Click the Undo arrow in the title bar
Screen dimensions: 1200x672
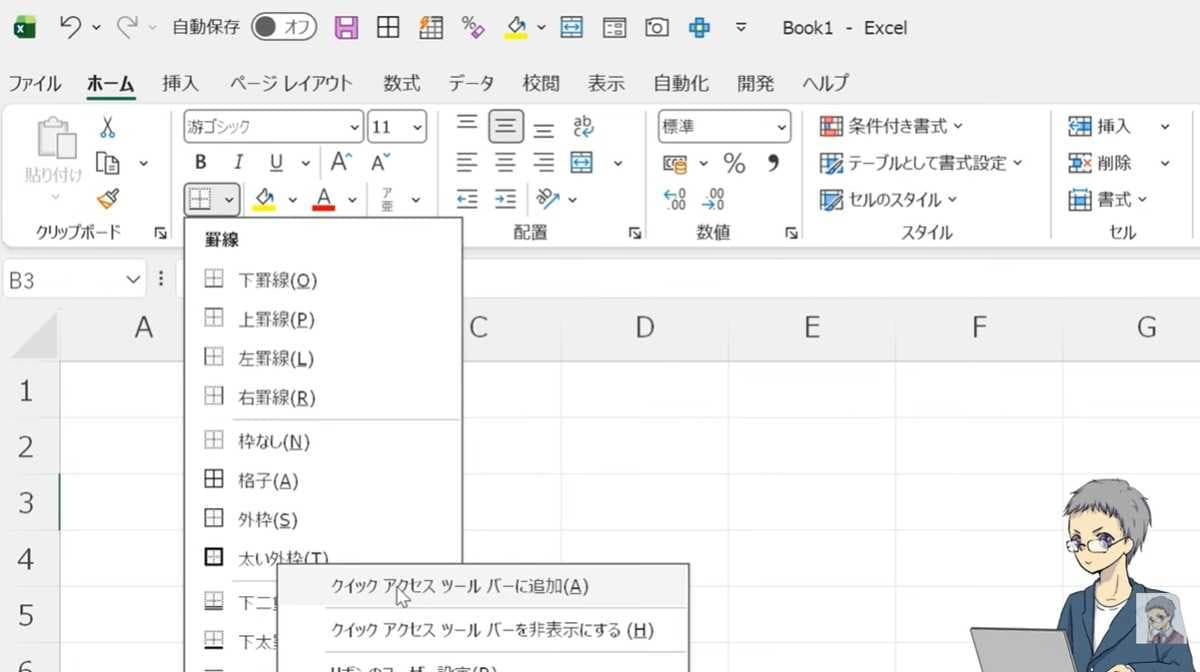[x=70, y=27]
